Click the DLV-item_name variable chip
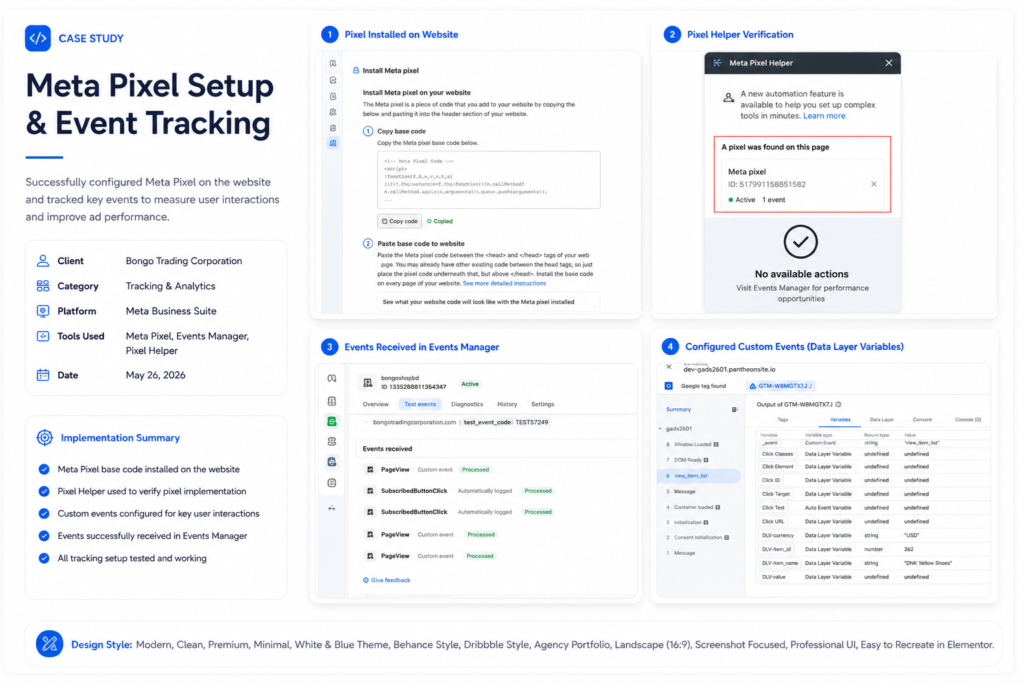Viewport: 1024px width, 683px height. tap(779, 563)
